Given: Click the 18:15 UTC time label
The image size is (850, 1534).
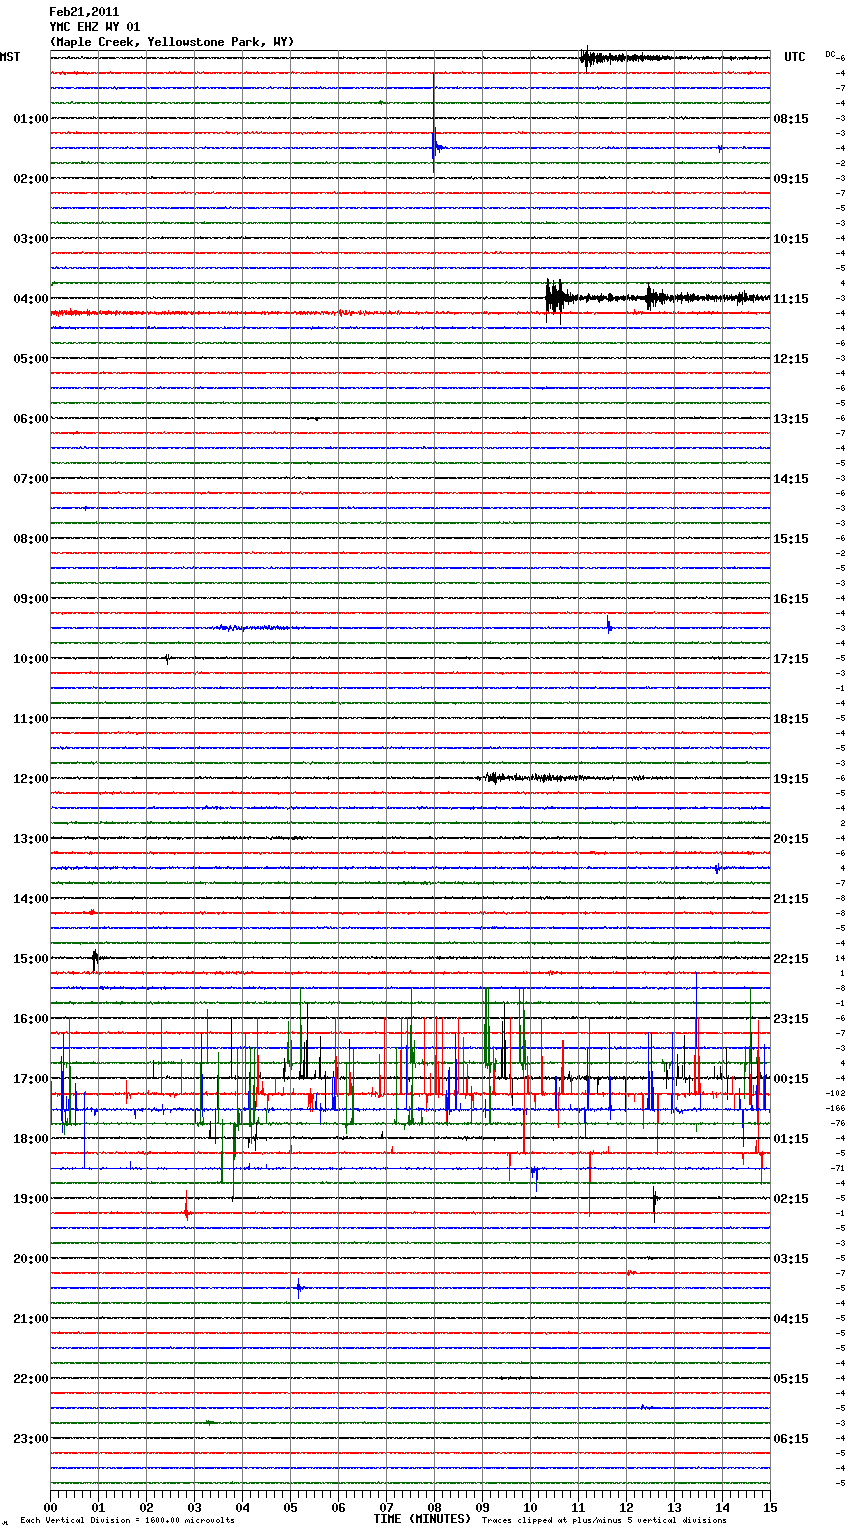Looking at the screenshot, I should (791, 718).
